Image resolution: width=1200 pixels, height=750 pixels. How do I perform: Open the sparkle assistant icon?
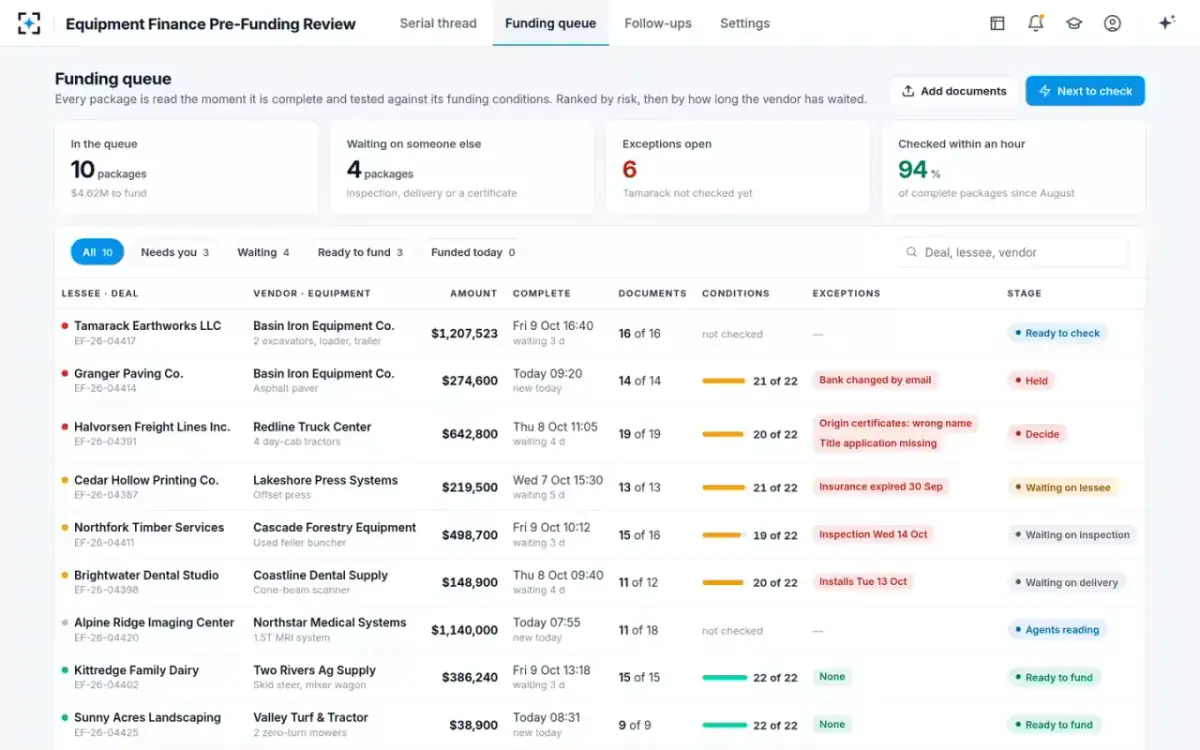tap(1166, 23)
